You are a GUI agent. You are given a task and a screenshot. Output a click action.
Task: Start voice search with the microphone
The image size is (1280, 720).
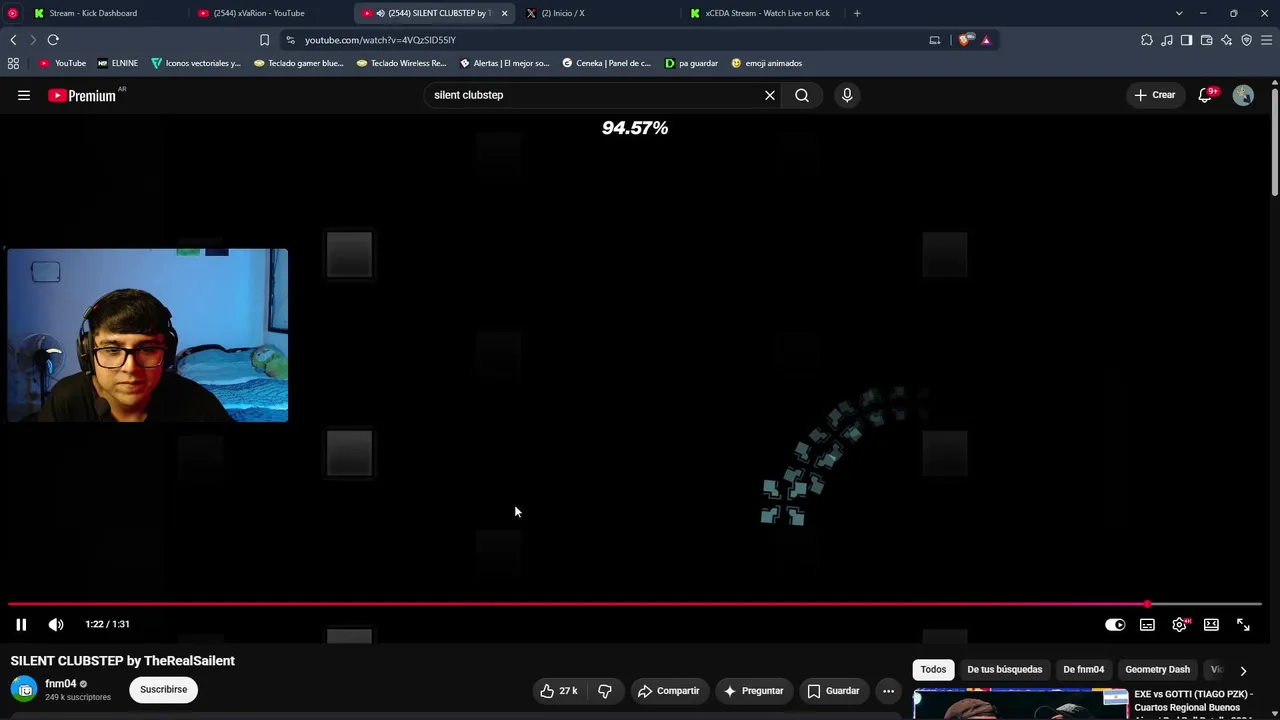pos(847,95)
